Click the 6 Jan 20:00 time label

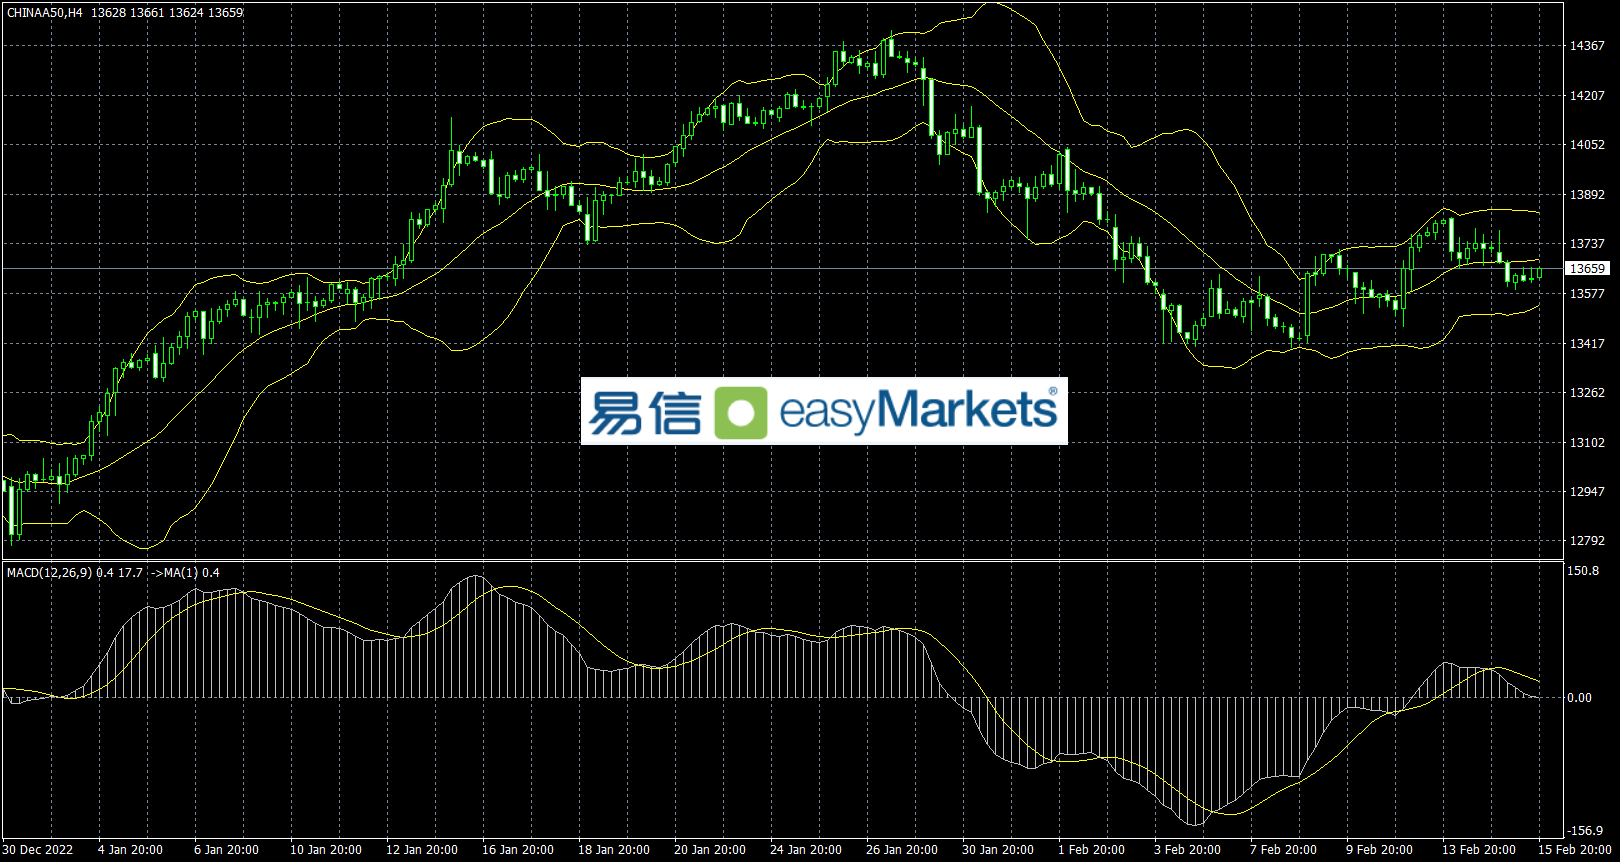coord(226,850)
